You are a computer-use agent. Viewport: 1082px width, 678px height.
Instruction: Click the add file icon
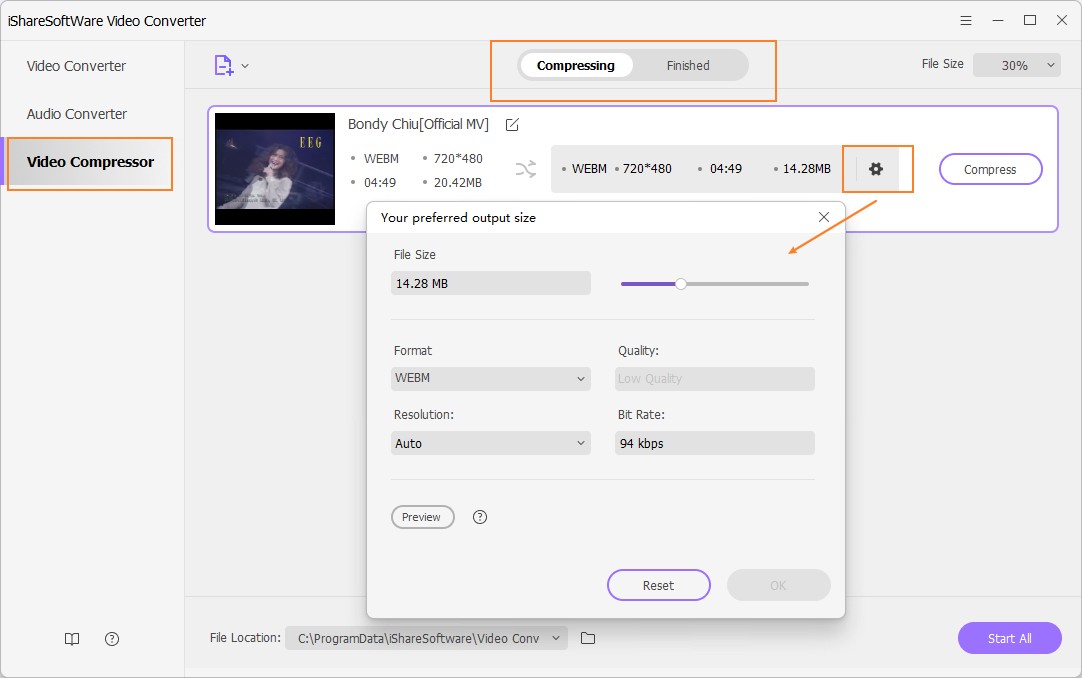(x=224, y=66)
